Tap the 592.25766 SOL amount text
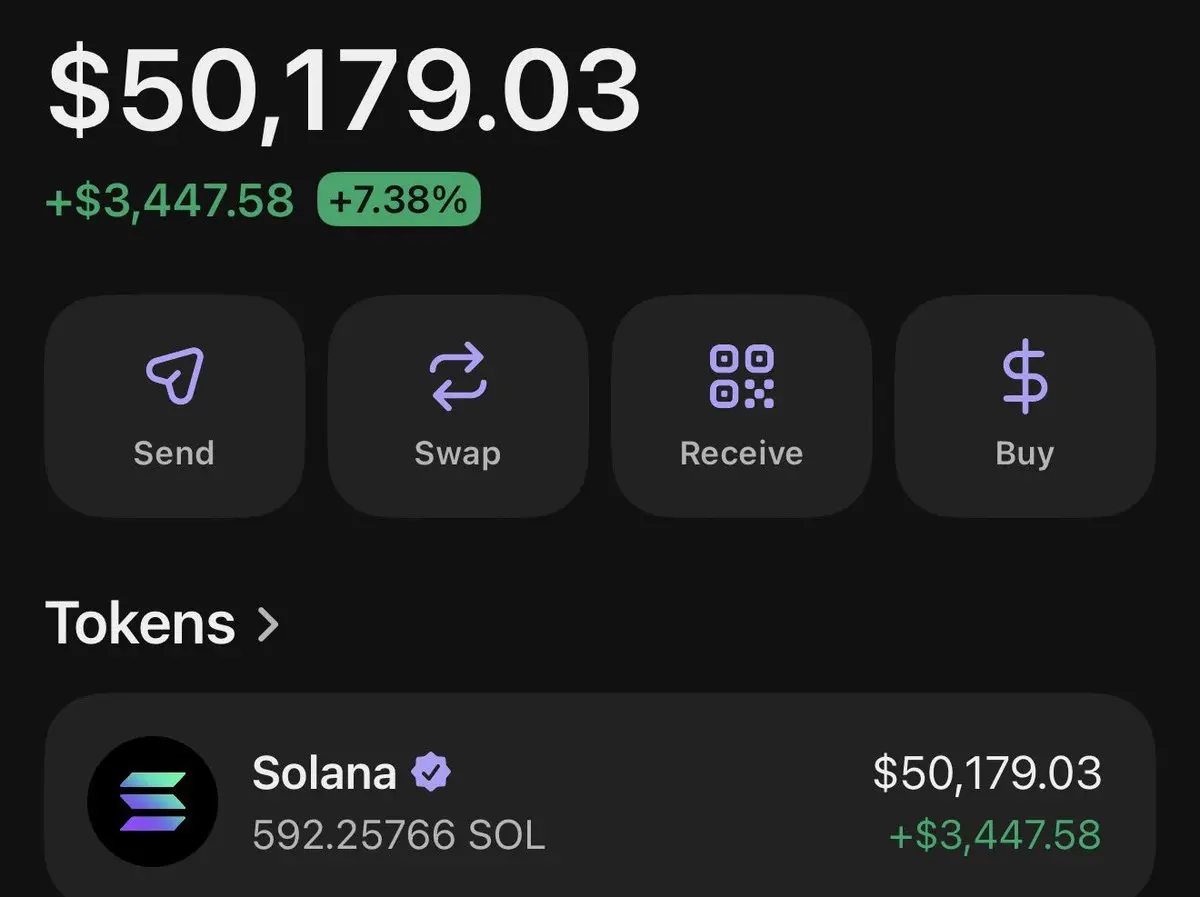The image size is (1200, 897). coord(399,834)
